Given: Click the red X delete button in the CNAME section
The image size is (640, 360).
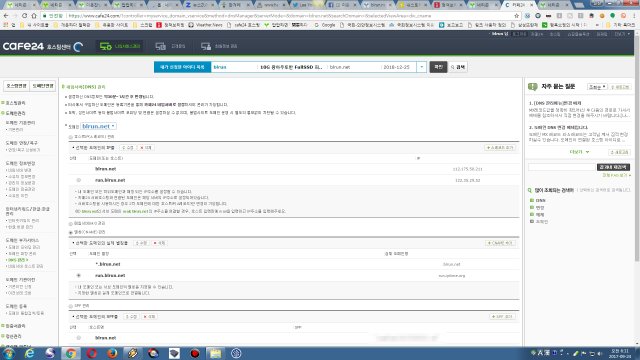Looking at the screenshot, I should (159, 243).
